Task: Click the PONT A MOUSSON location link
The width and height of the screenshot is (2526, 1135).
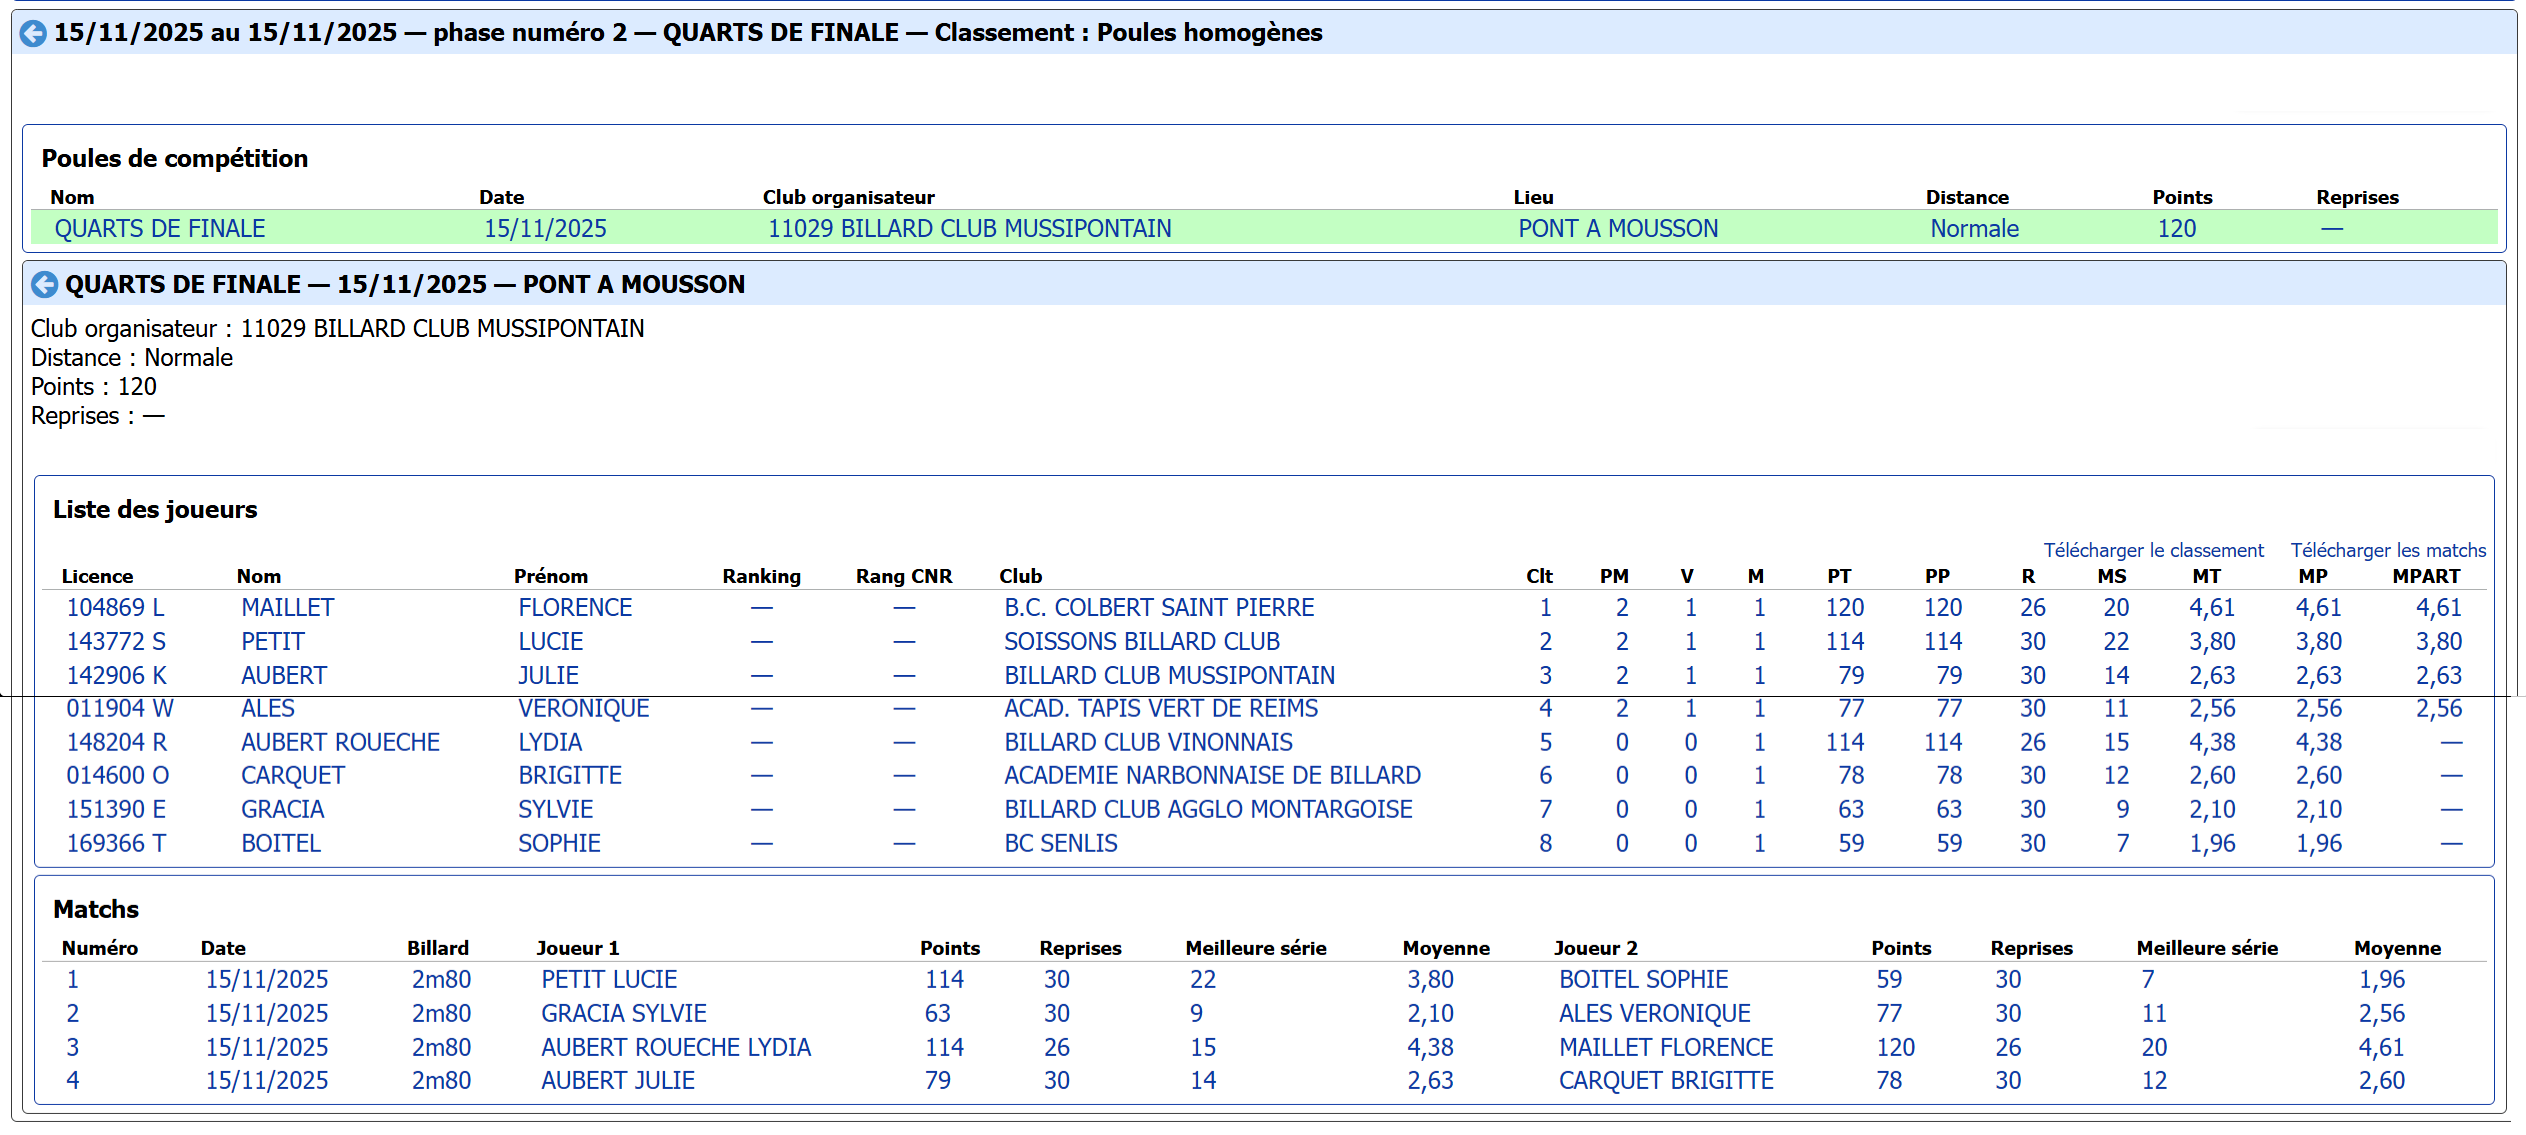Action: tap(1617, 229)
